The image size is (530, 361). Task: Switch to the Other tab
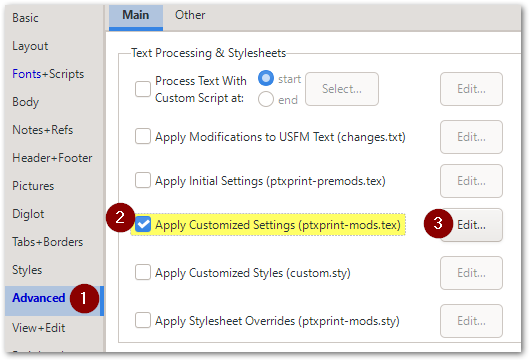coord(190,15)
